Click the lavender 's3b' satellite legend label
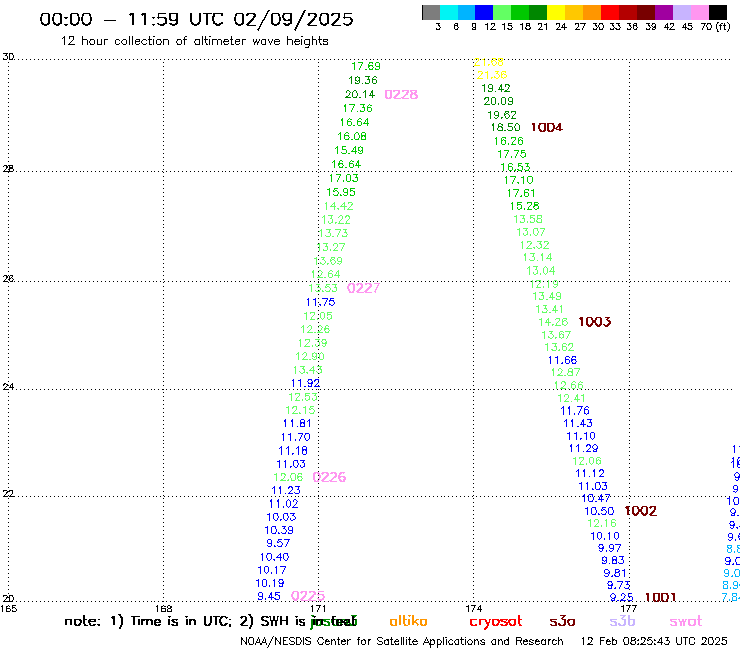This screenshot has height=650, width=740. pos(622,621)
